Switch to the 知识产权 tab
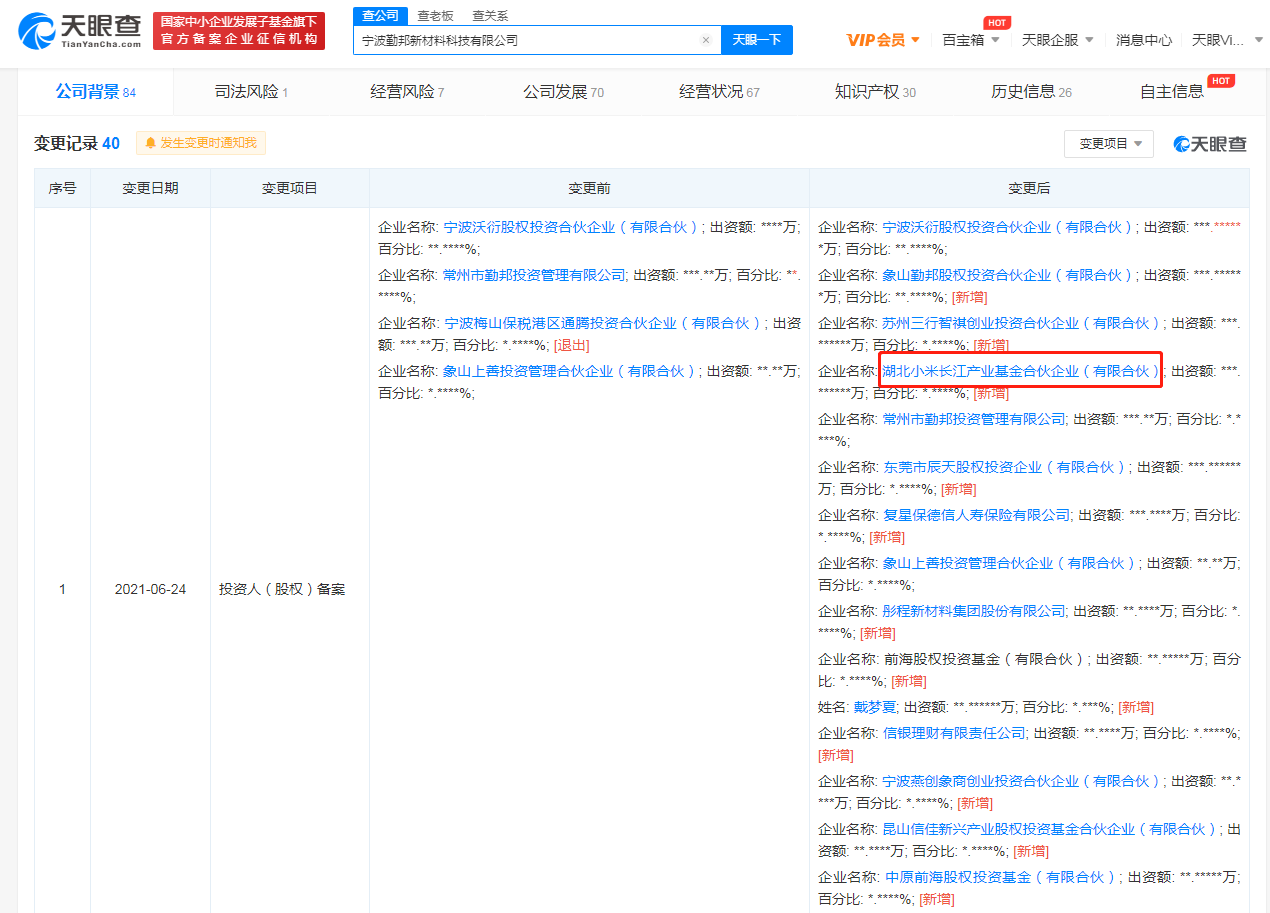Screen dimensions: 1270x913 click(874, 92)
